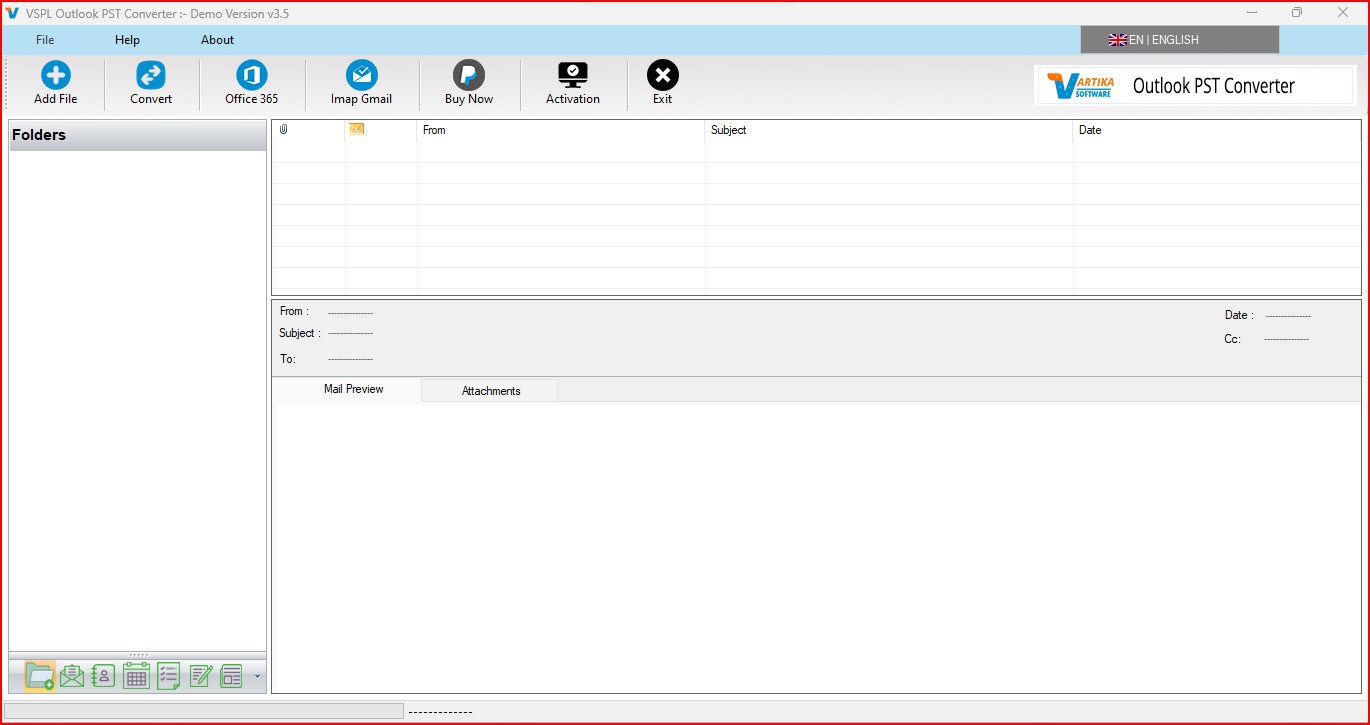This screenshot has width=1370, height=725.
Task: Switch to the mail envelope view icon
Action: click(x=72, y=676)
